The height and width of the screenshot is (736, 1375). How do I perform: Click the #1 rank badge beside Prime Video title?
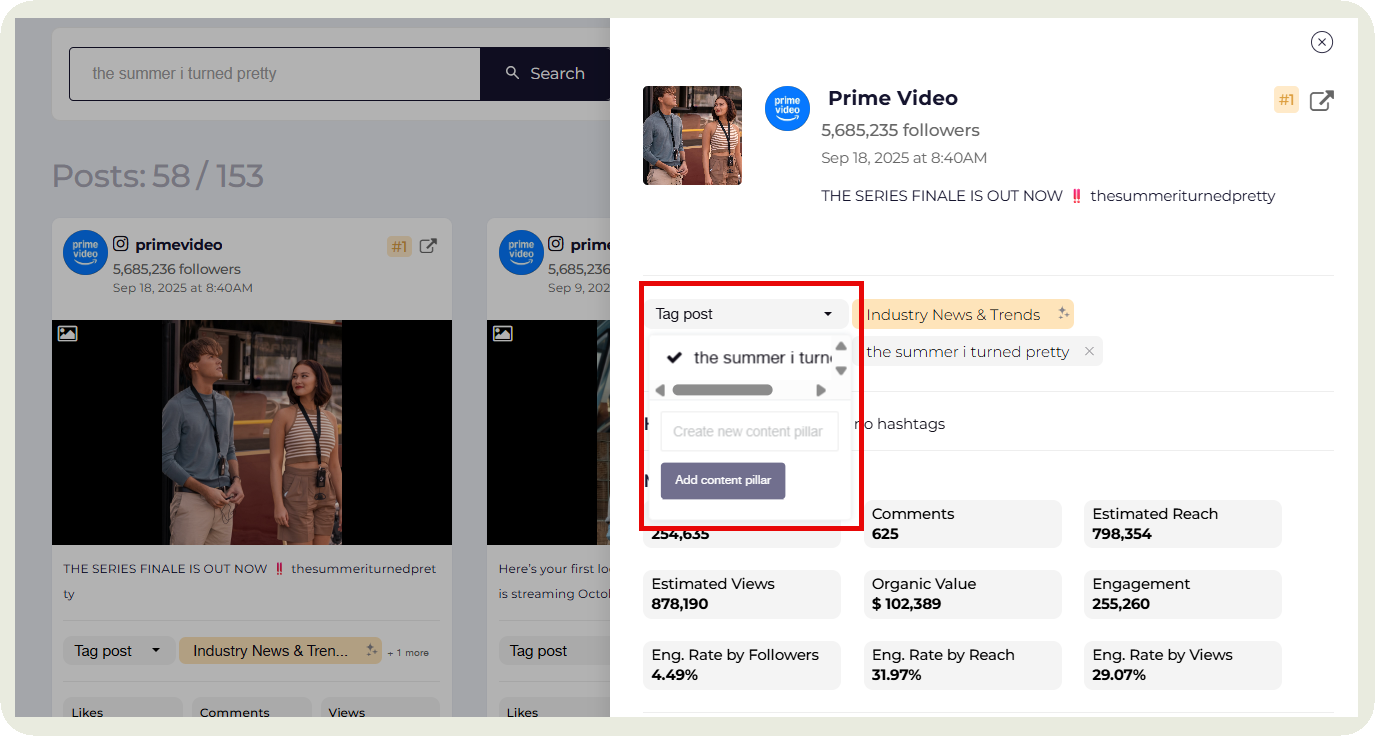1286,100
